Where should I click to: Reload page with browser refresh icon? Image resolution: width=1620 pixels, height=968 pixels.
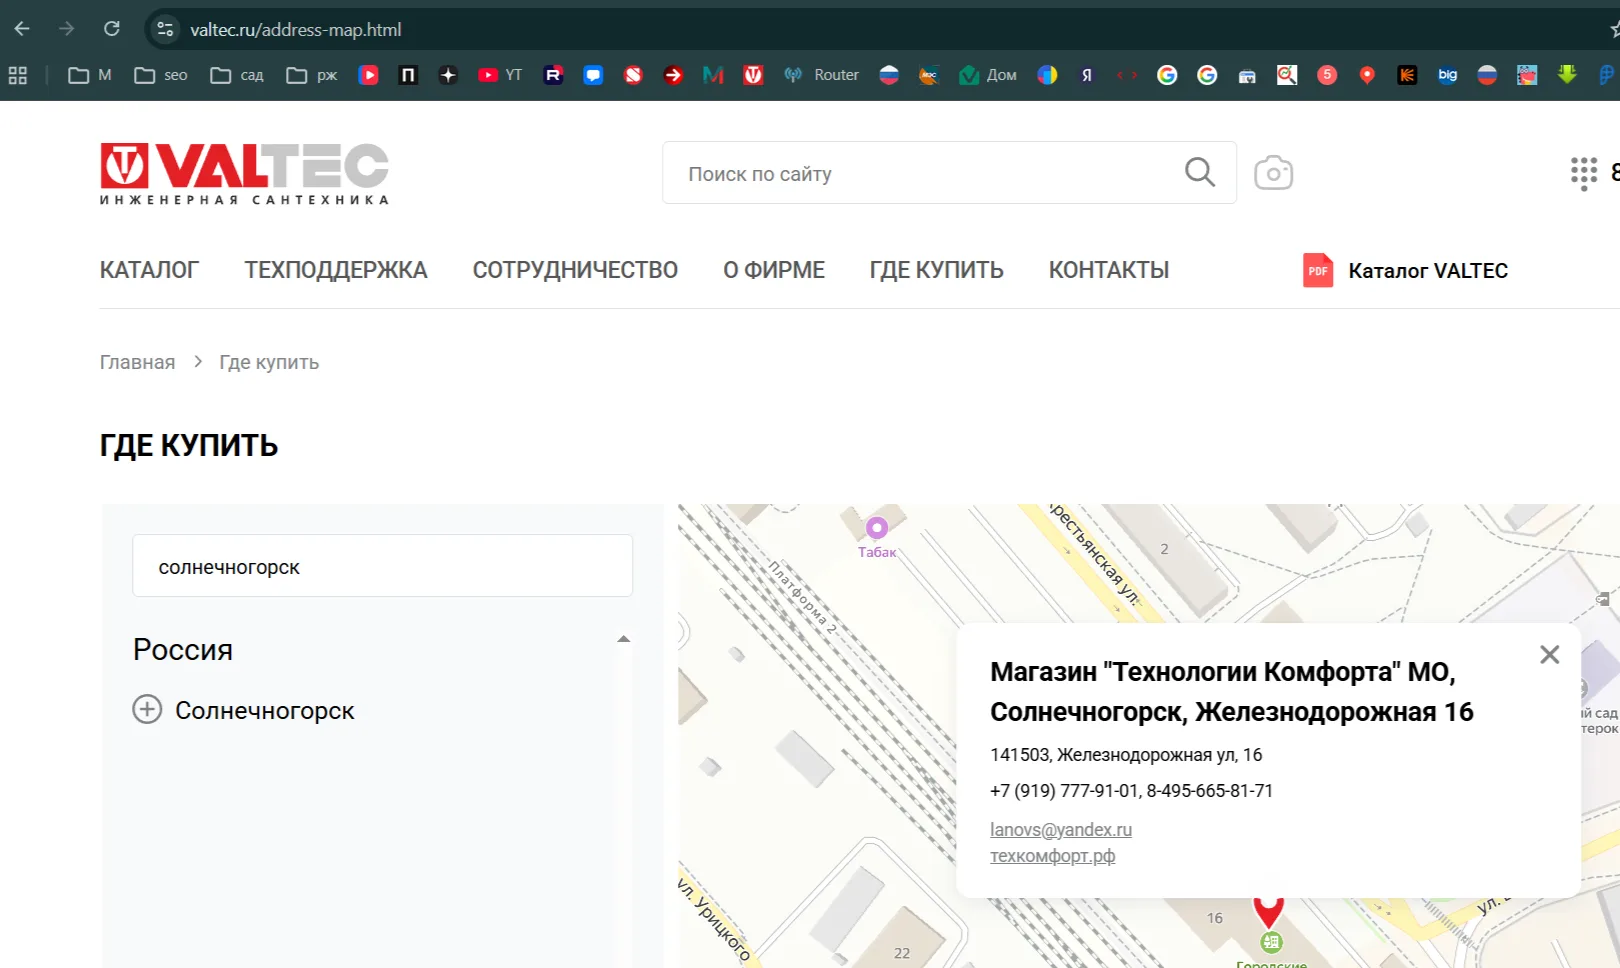(x=112, y=29)
